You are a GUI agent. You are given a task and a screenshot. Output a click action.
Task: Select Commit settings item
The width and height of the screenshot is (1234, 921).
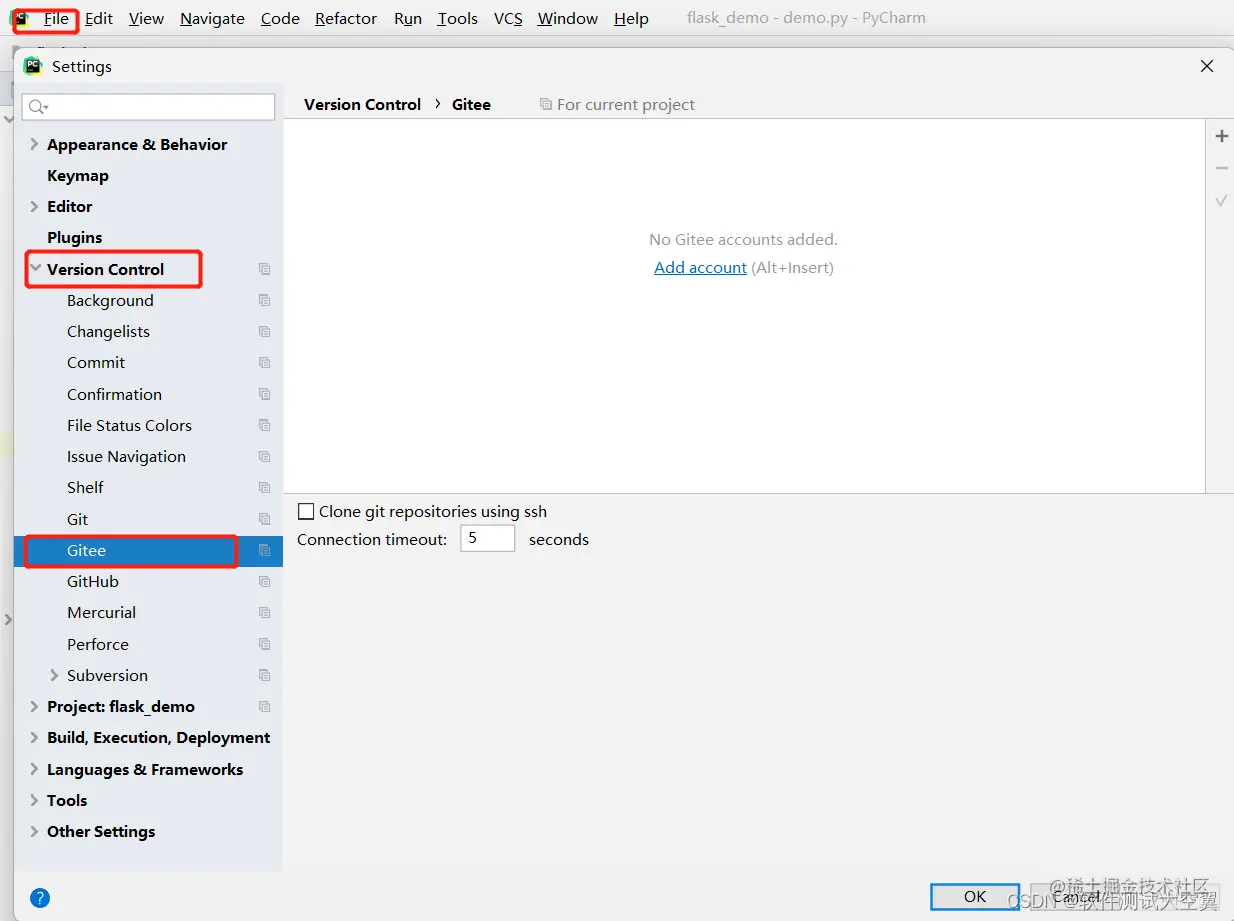(x=96, y=362)
